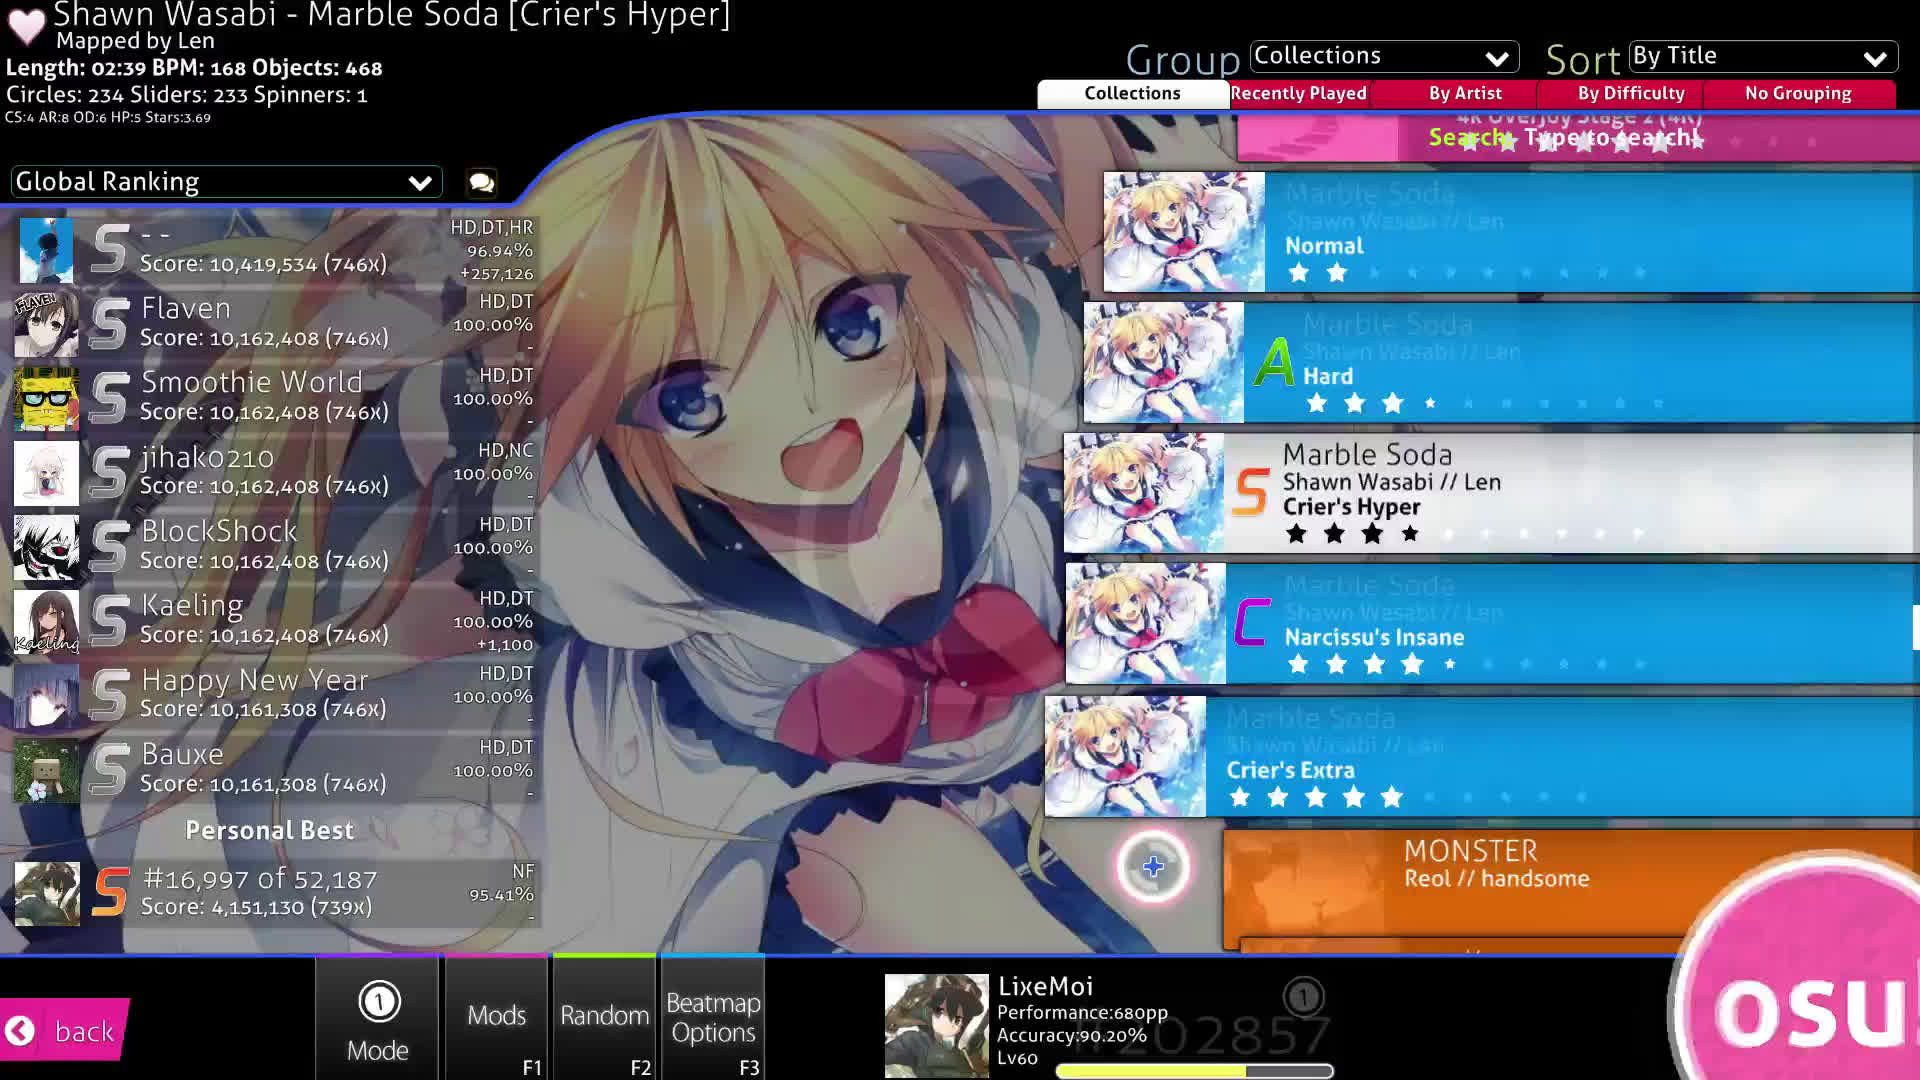Open Smoothie World's score entry

click(x=275, y=397)
